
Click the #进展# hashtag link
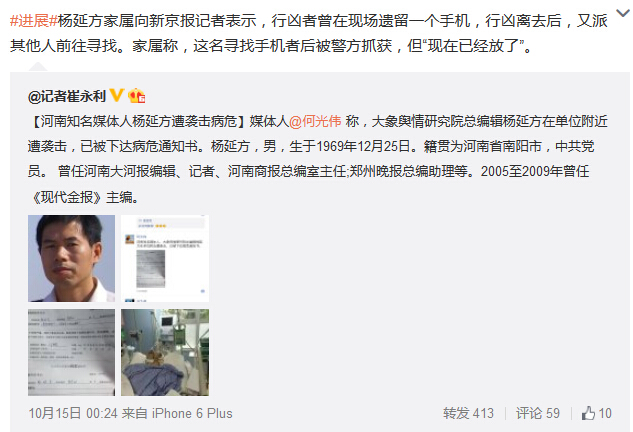point(34,21)
